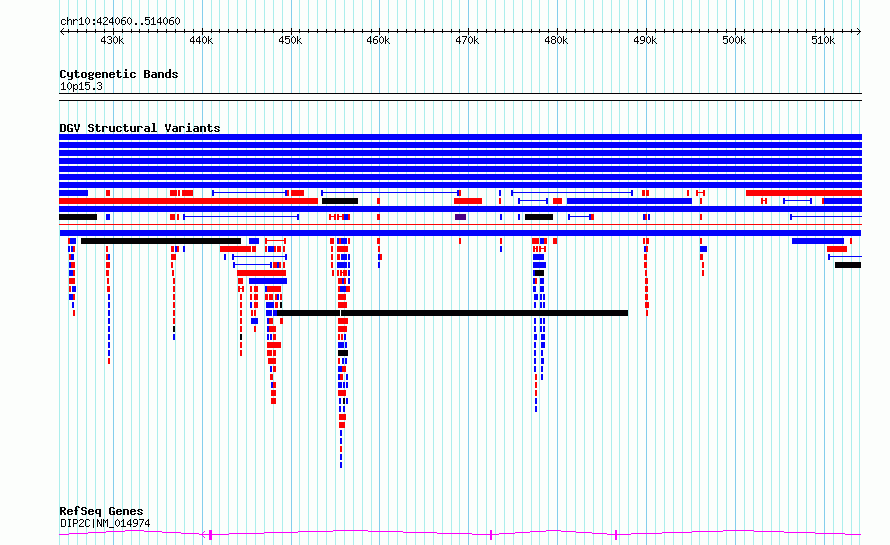Viewport: 890px width, 545px height.
Task: Click the 10p15.3 band label
Action: tap(81, 86)
